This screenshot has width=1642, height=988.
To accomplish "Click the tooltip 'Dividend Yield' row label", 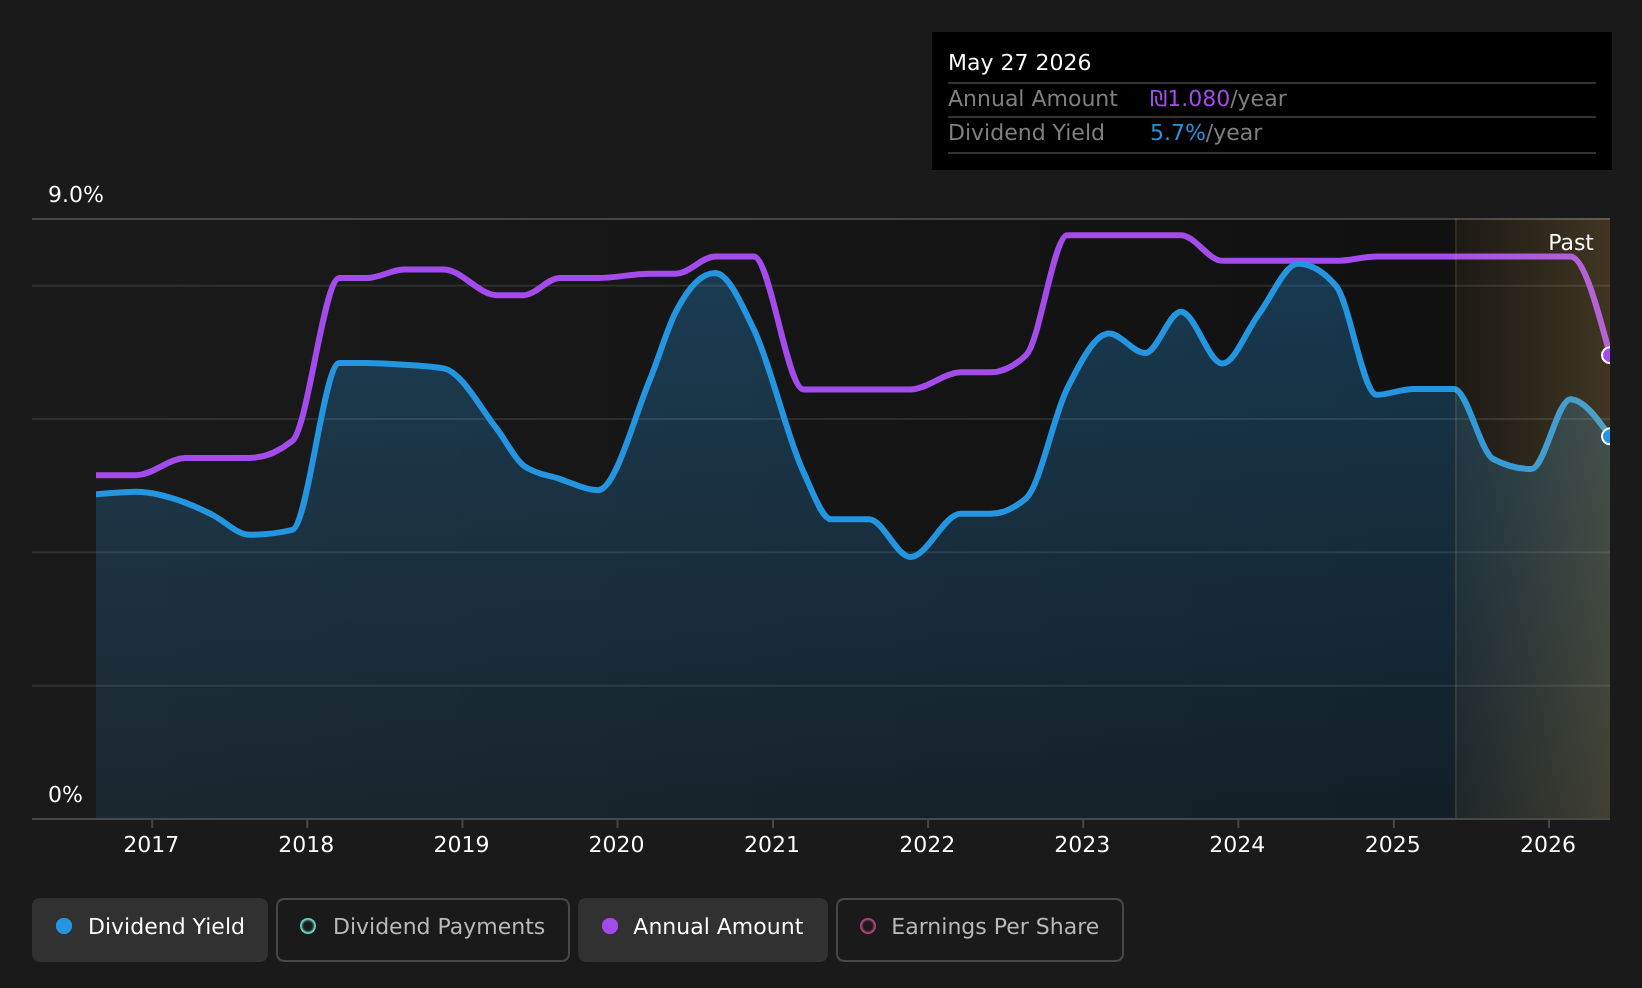I will click(x=1026, y=133).
